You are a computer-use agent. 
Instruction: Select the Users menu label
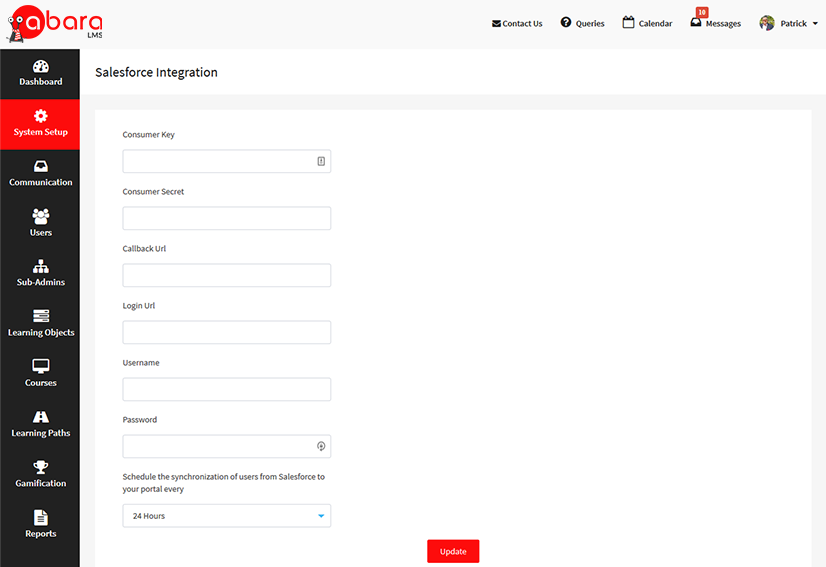[41, 232]
